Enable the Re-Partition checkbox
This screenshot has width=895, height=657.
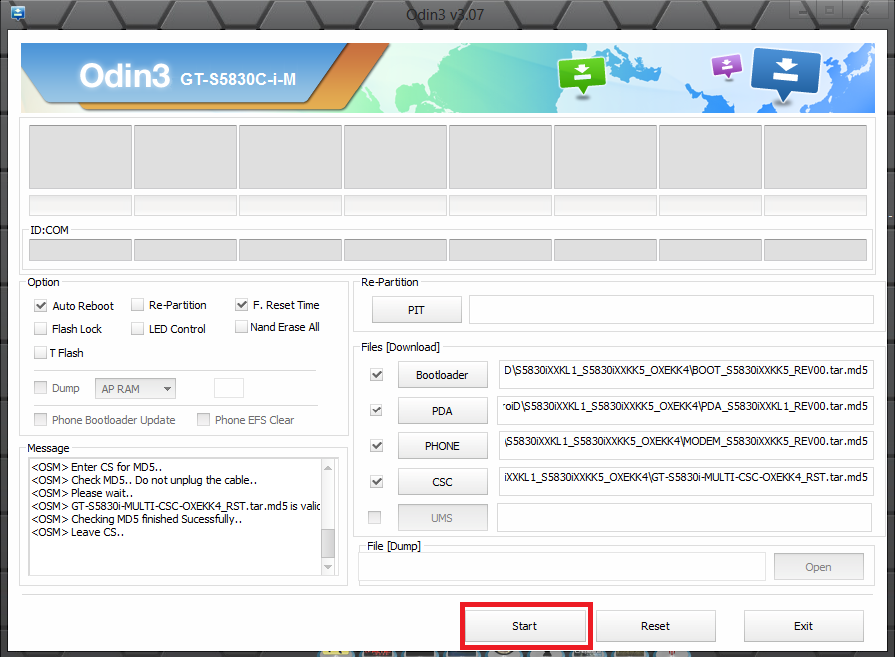point(137,305)
